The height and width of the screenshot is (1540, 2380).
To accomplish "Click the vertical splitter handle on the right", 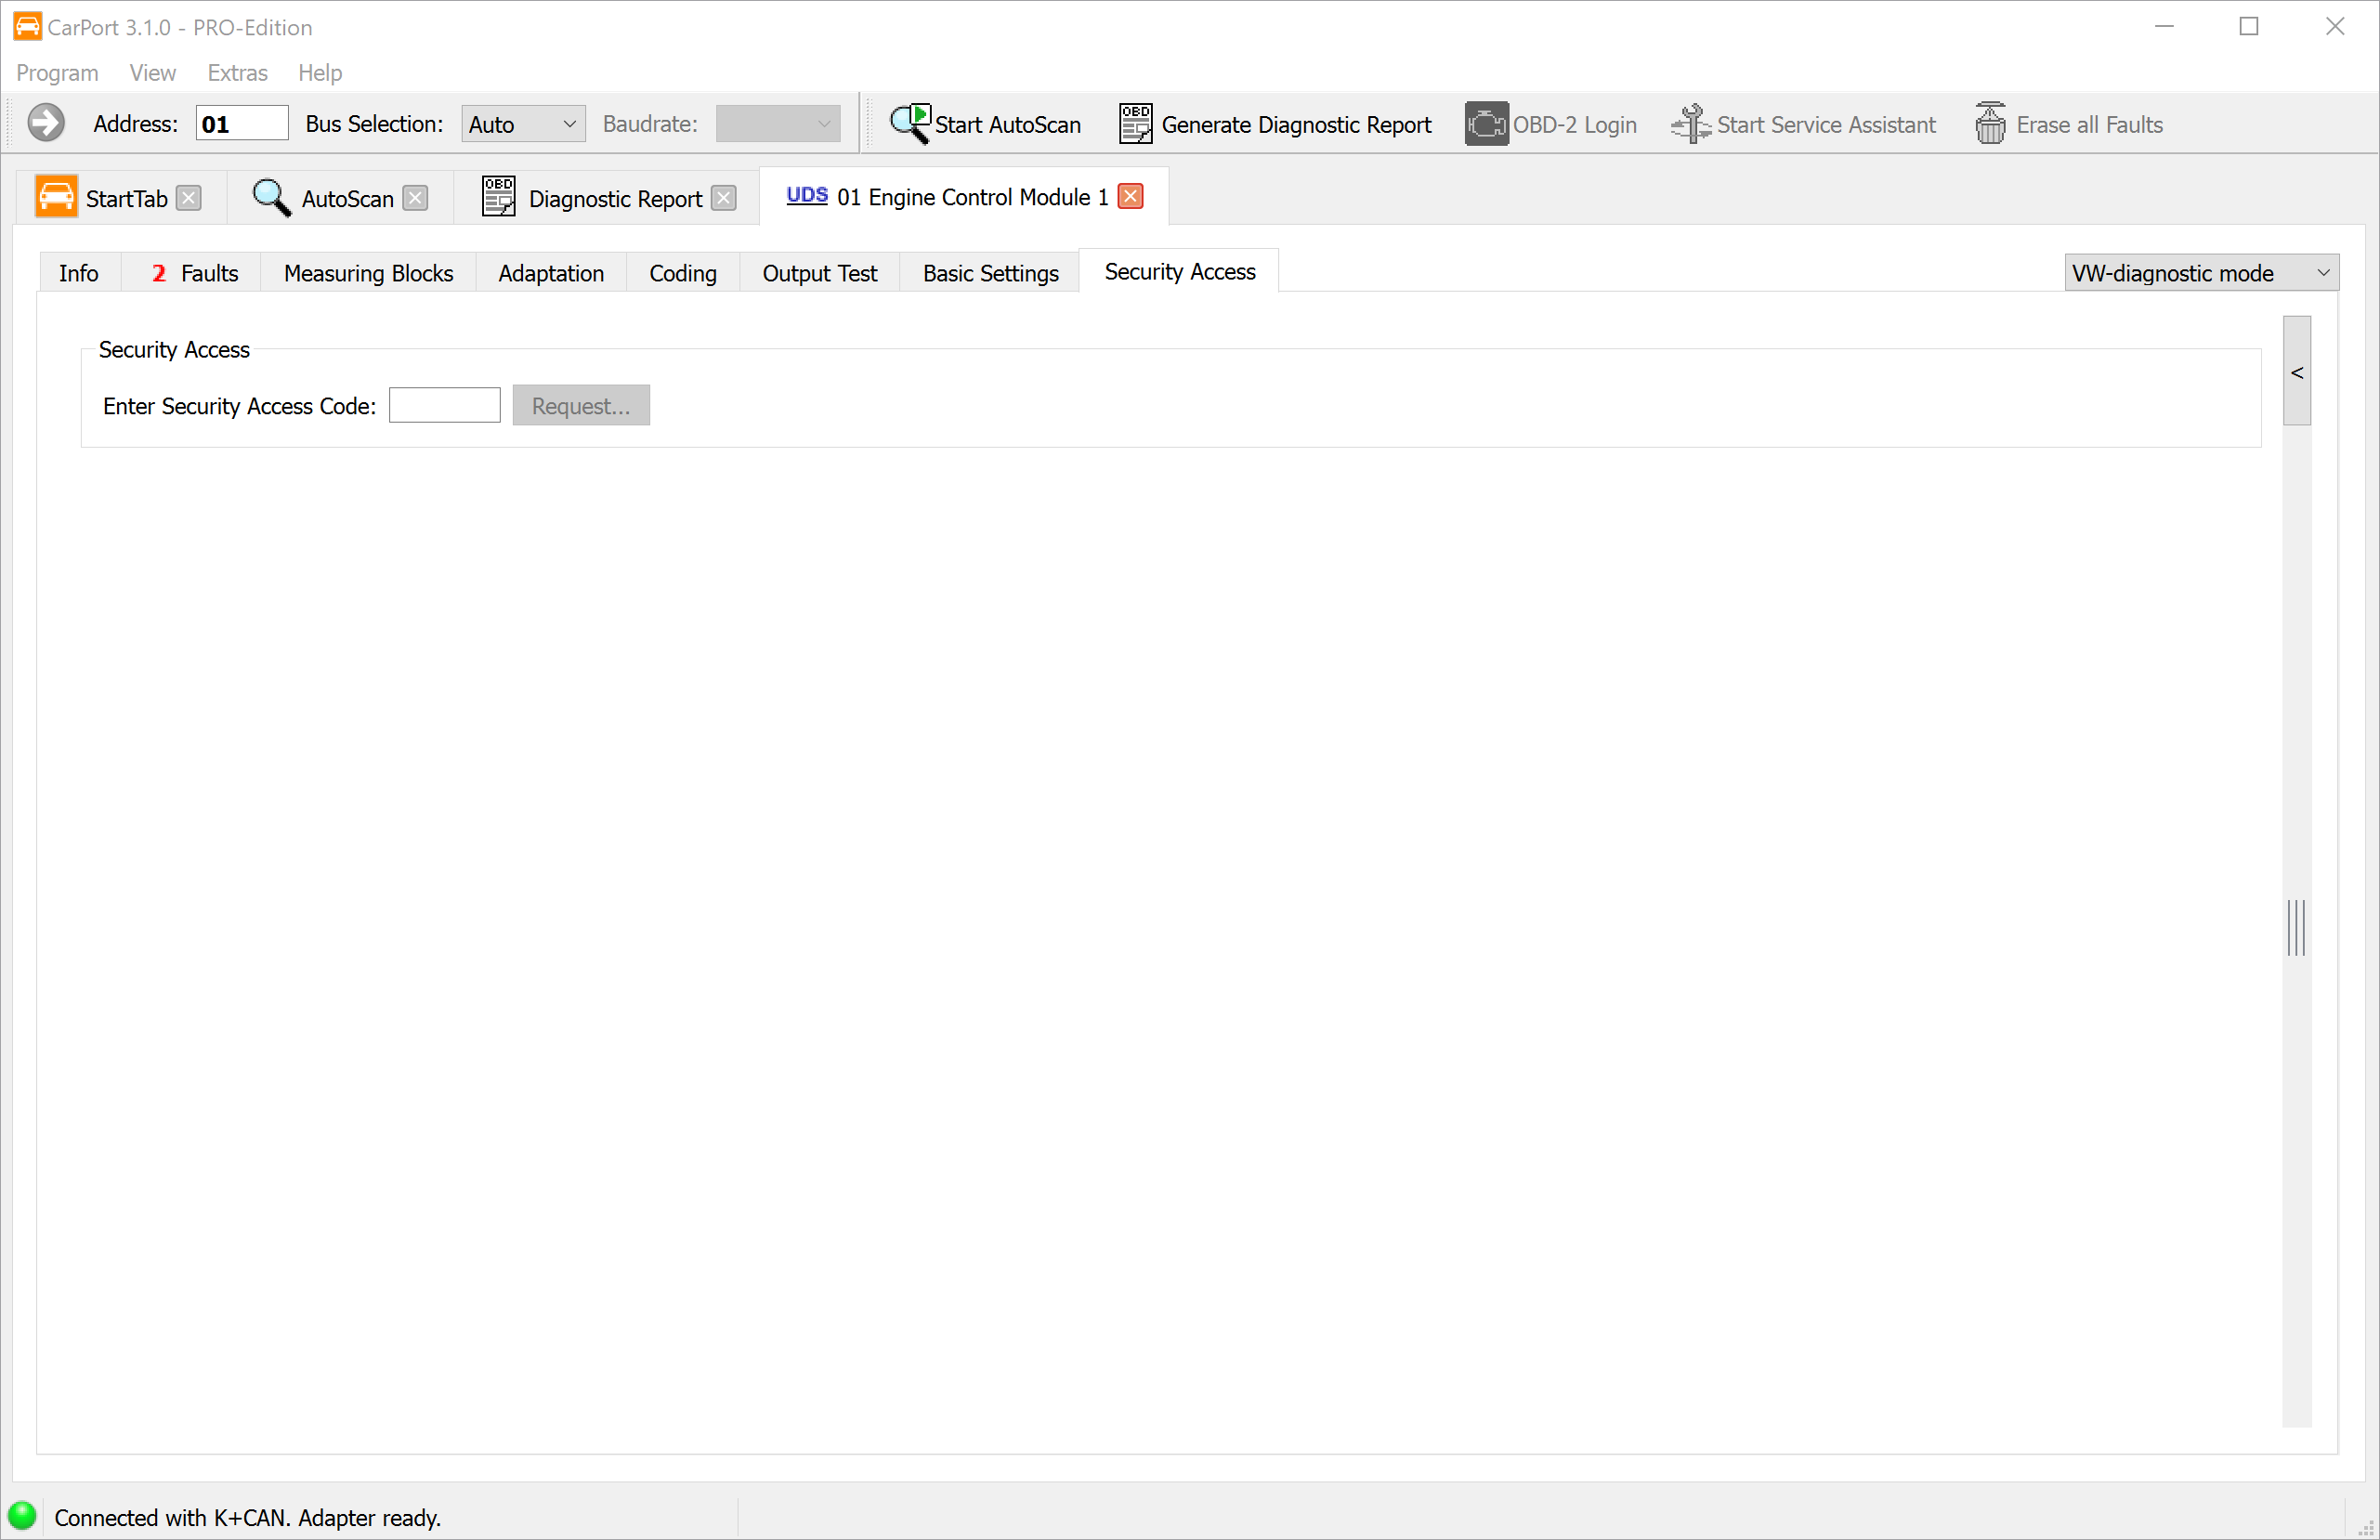I will (2296, 927).
